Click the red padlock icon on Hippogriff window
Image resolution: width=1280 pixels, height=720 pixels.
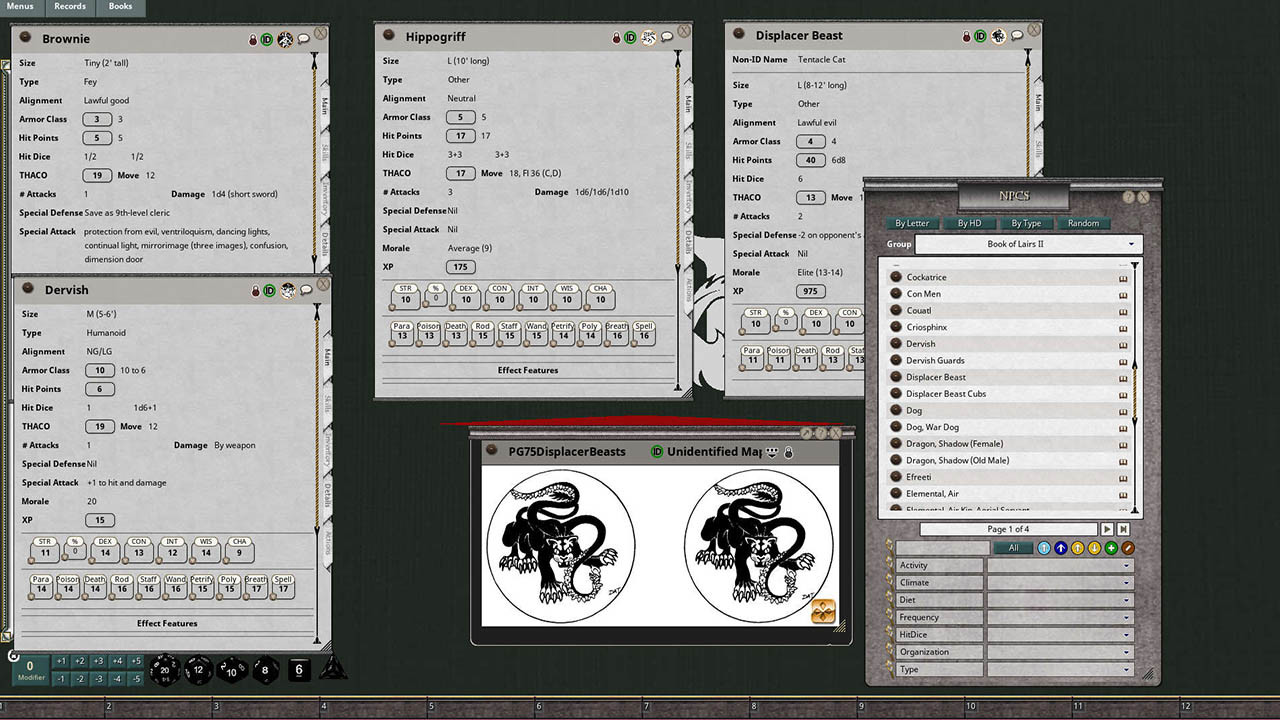pos(615,35)
